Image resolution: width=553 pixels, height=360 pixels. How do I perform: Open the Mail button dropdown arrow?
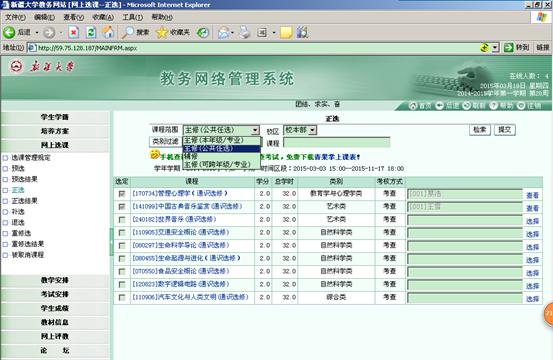(232, 33)
